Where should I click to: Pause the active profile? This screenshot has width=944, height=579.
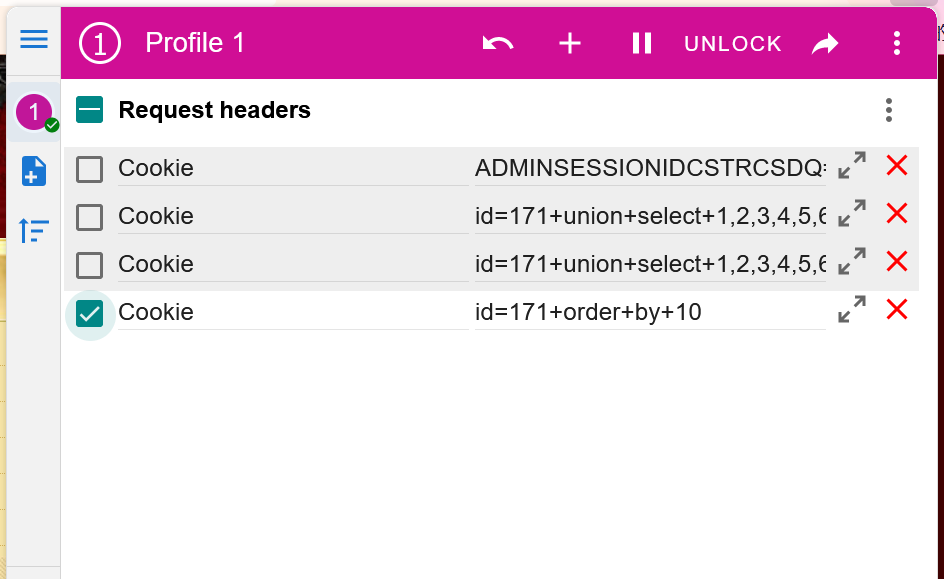(642, 43)
